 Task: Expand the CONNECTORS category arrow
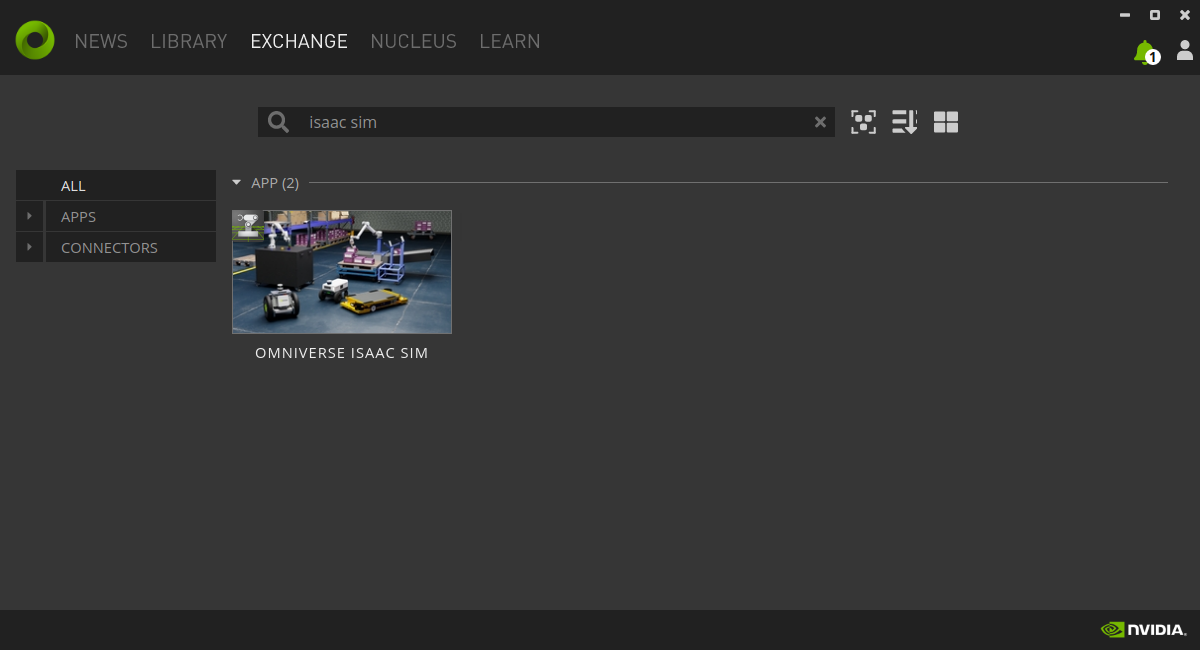pos(30,247)
